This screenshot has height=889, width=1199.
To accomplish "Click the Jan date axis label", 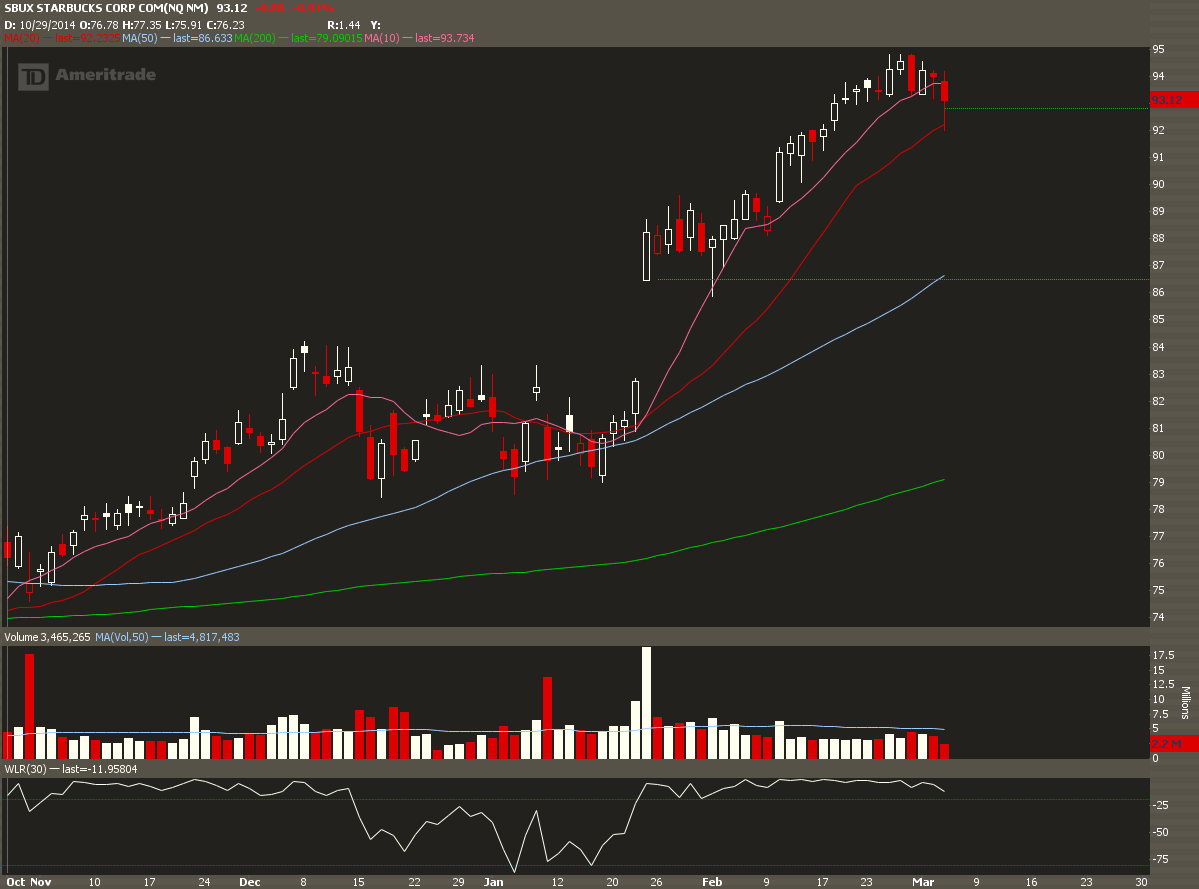I will click(494, 882).
